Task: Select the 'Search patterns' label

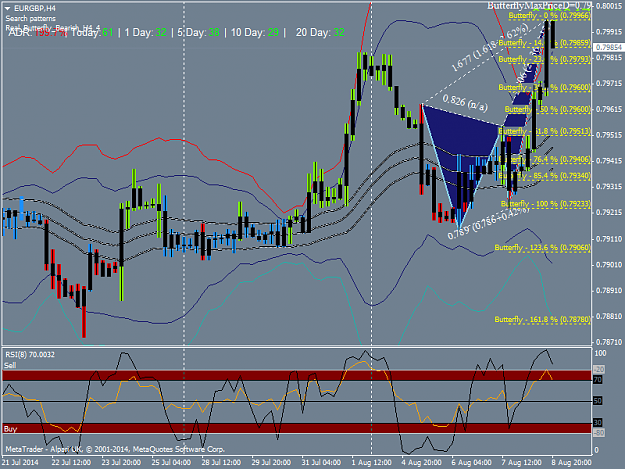Action: pos(31,18)
